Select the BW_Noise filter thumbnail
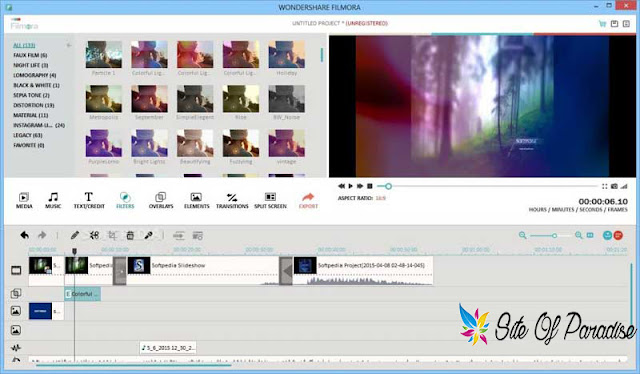The height and width of the screenshot is (374, 640). [x=287, y=98]
